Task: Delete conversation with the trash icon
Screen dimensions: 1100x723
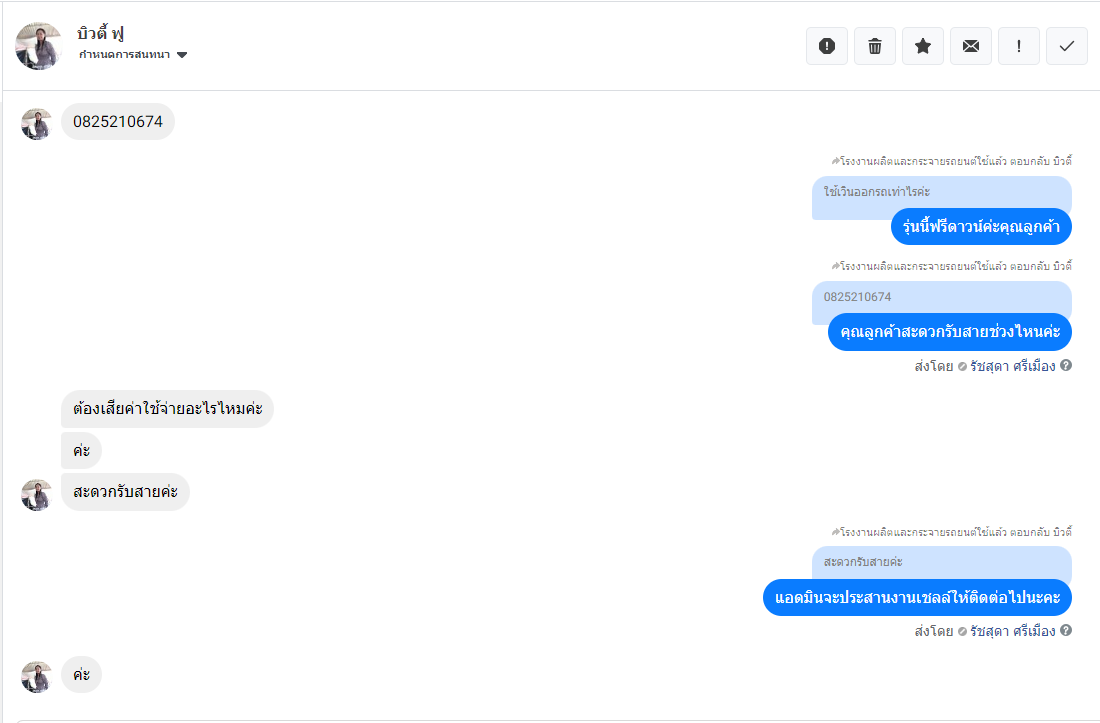Action: click(875, 46)
